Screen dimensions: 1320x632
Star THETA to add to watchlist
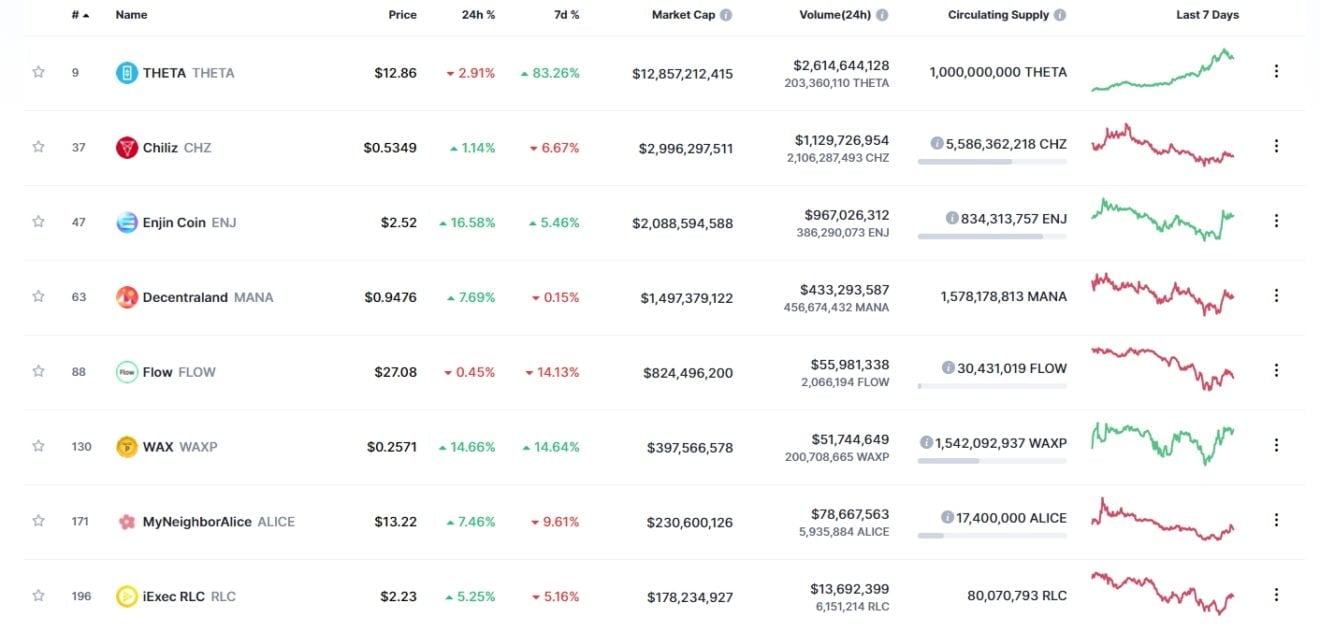click(38, 72)
